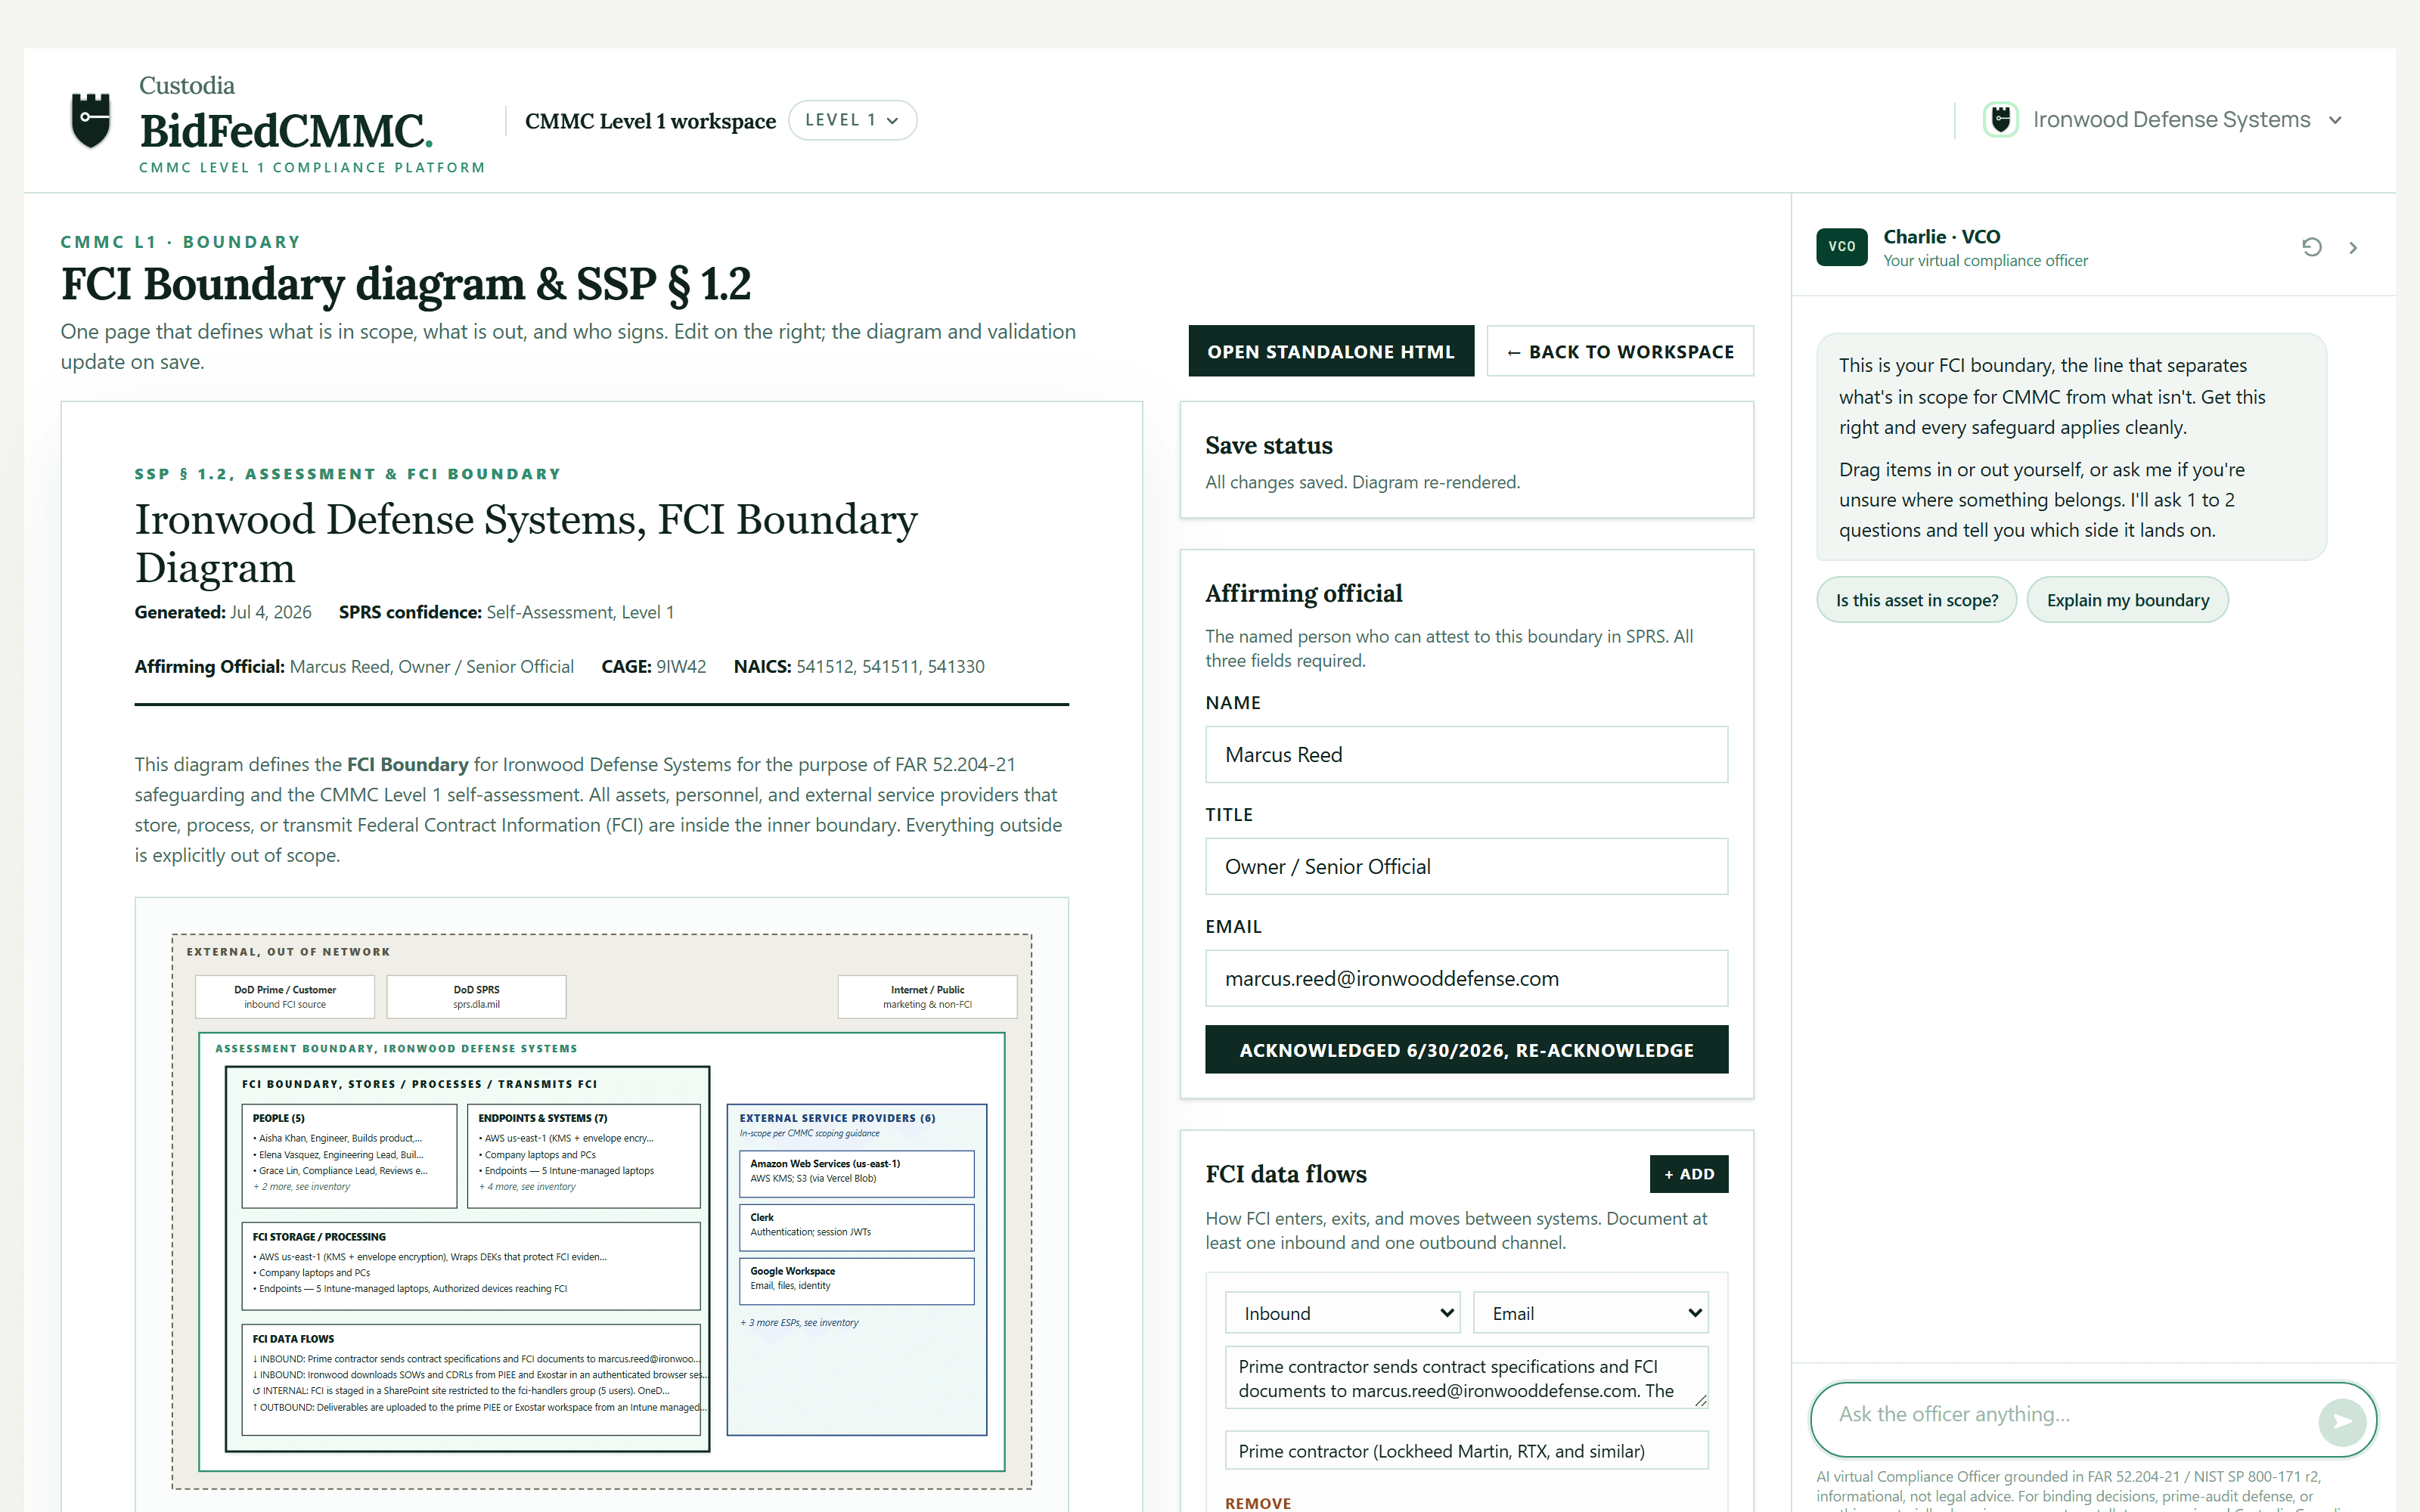The height and width of the screenshot is (1512, 2420).
Task: Select the Clerk provider box
Action: tap(856, 1227)
